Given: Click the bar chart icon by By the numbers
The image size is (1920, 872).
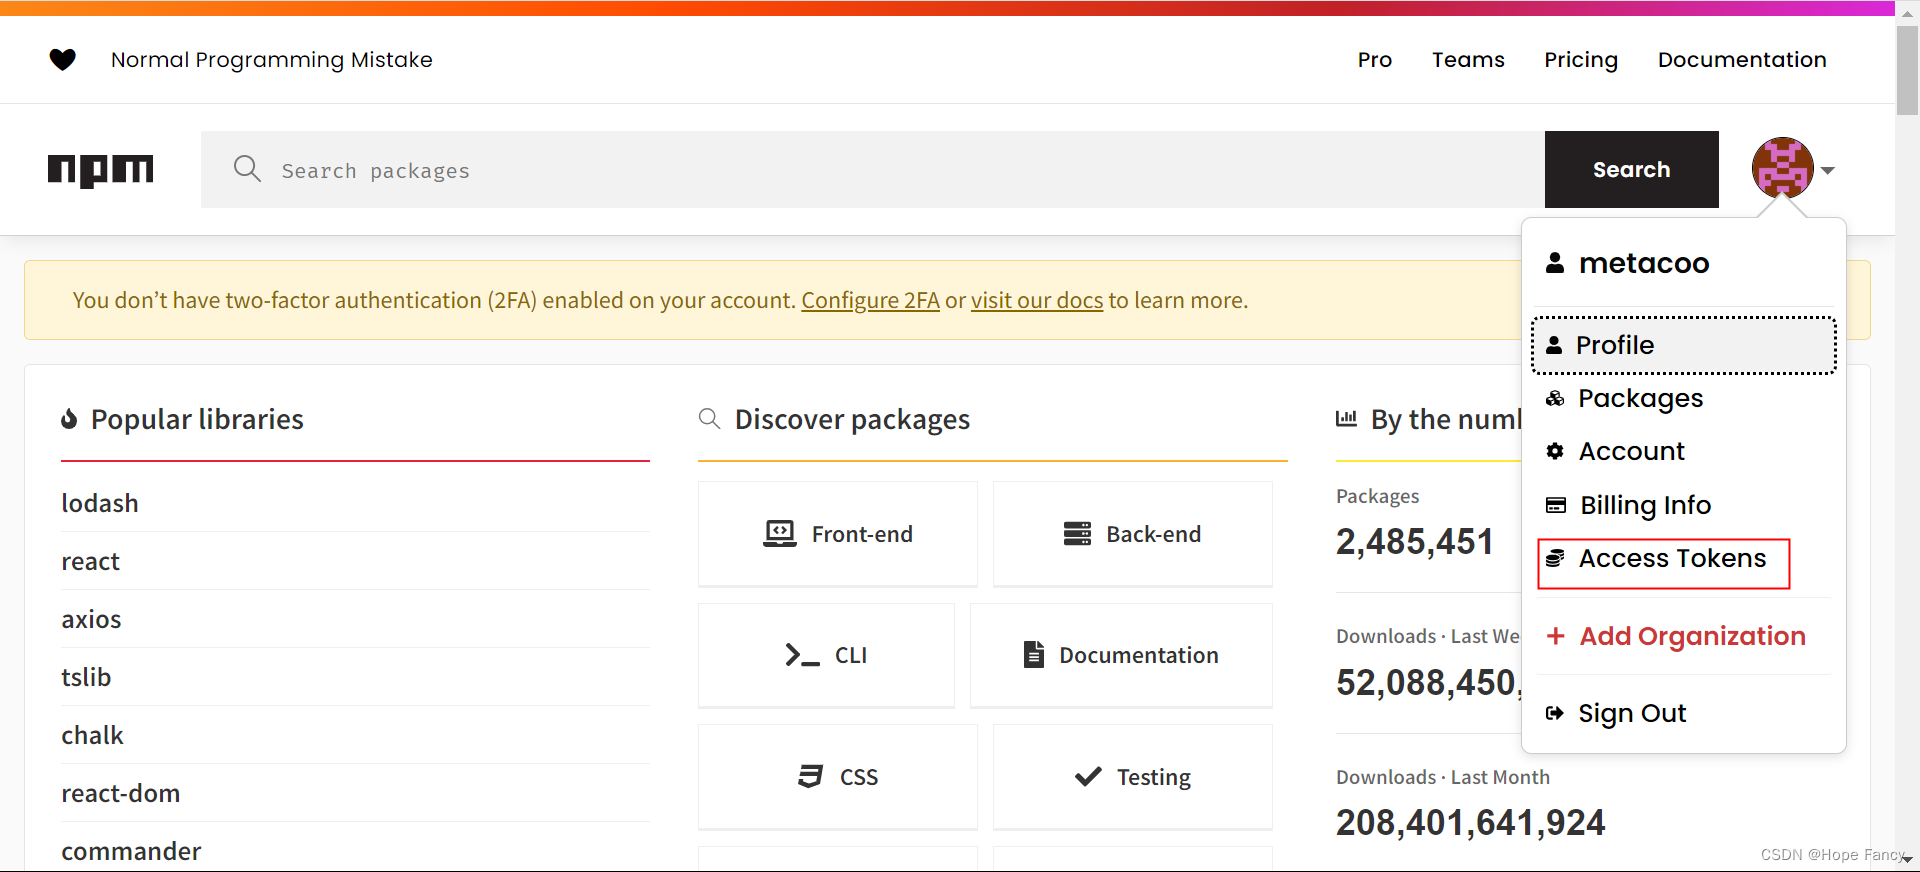Looking at the screenshot, I should tap(1346, 418).
